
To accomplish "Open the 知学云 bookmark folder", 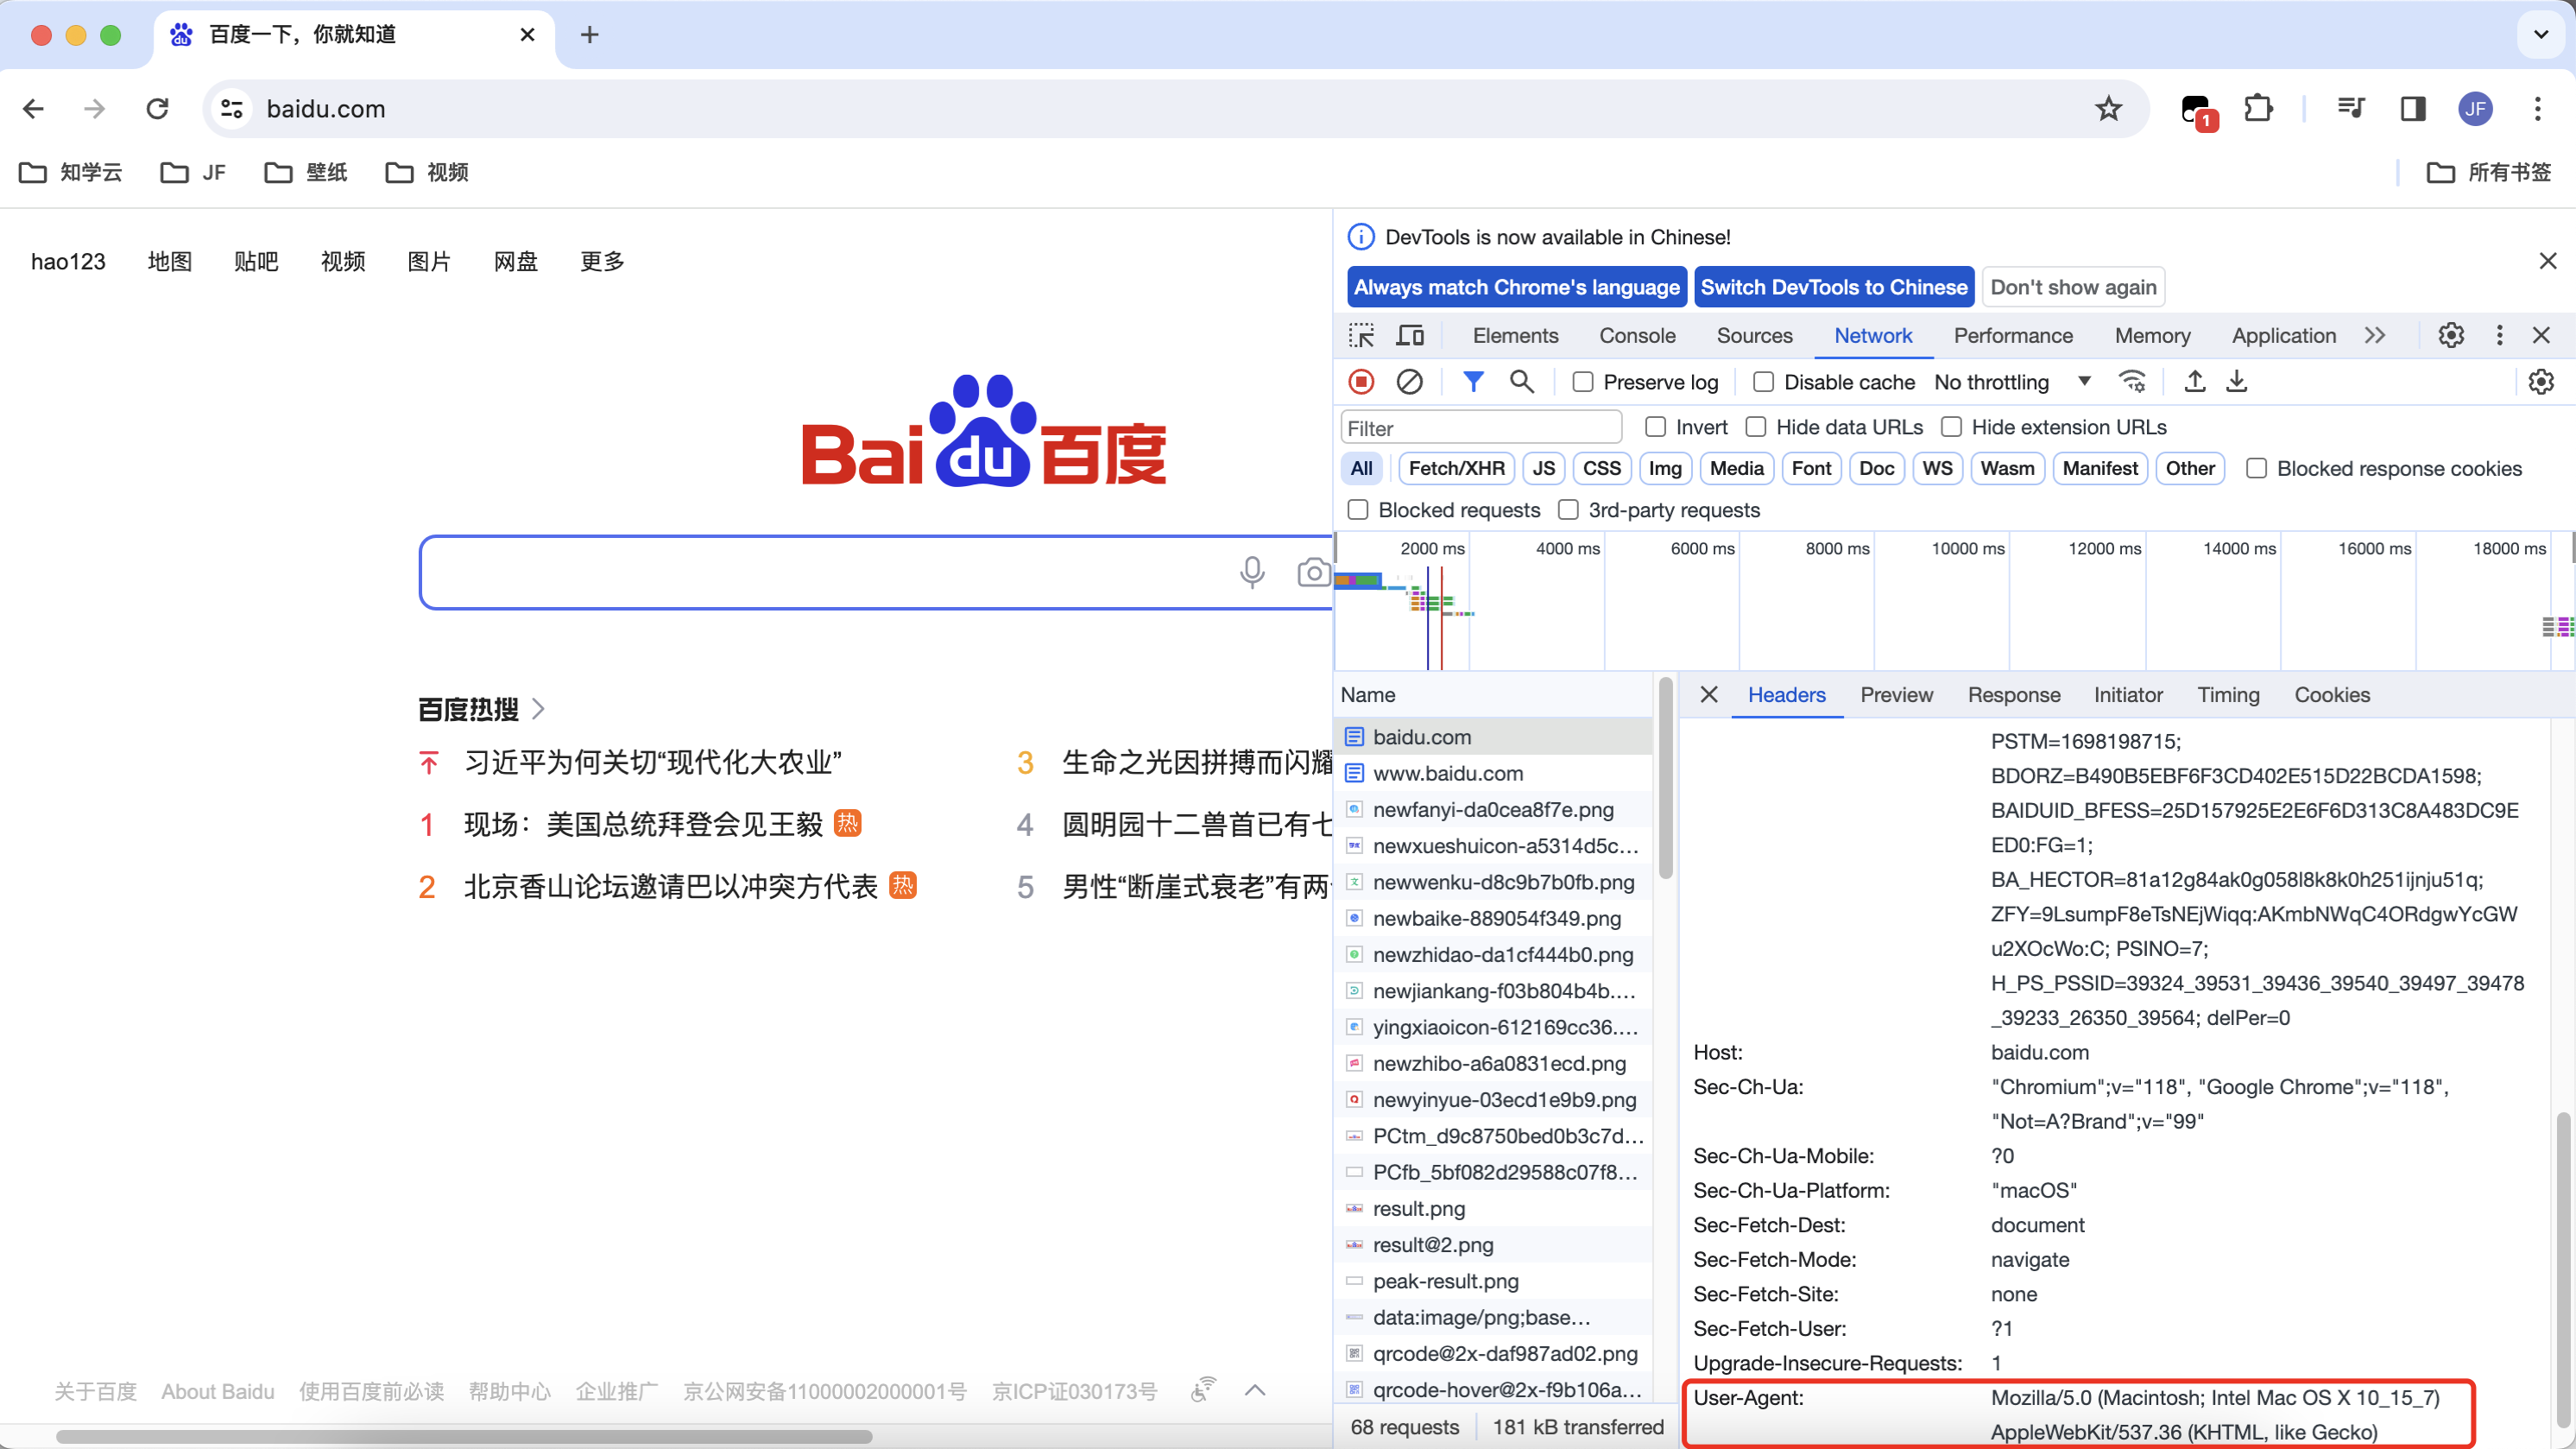I will [71, 172].
